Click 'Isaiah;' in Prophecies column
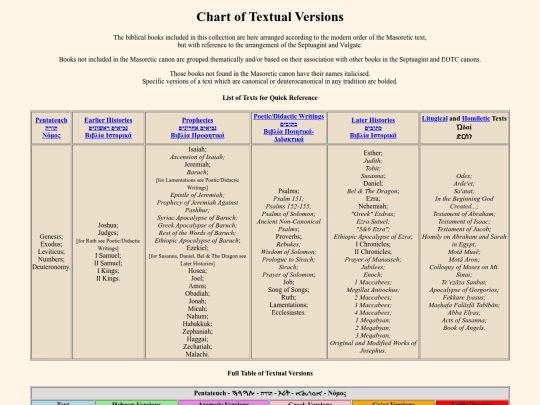The width and height of the screenshot is (540, 405). [197, 149]
